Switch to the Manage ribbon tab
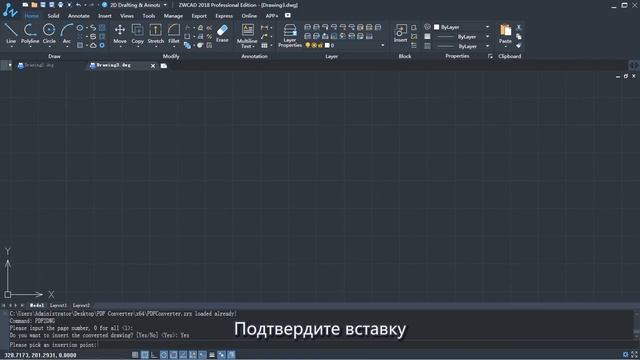Screen dimensions: 640x360 pos(173,16)
